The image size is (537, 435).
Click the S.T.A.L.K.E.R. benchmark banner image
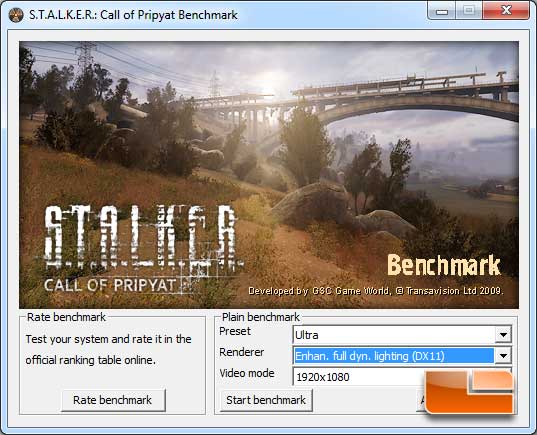[269, 175]
